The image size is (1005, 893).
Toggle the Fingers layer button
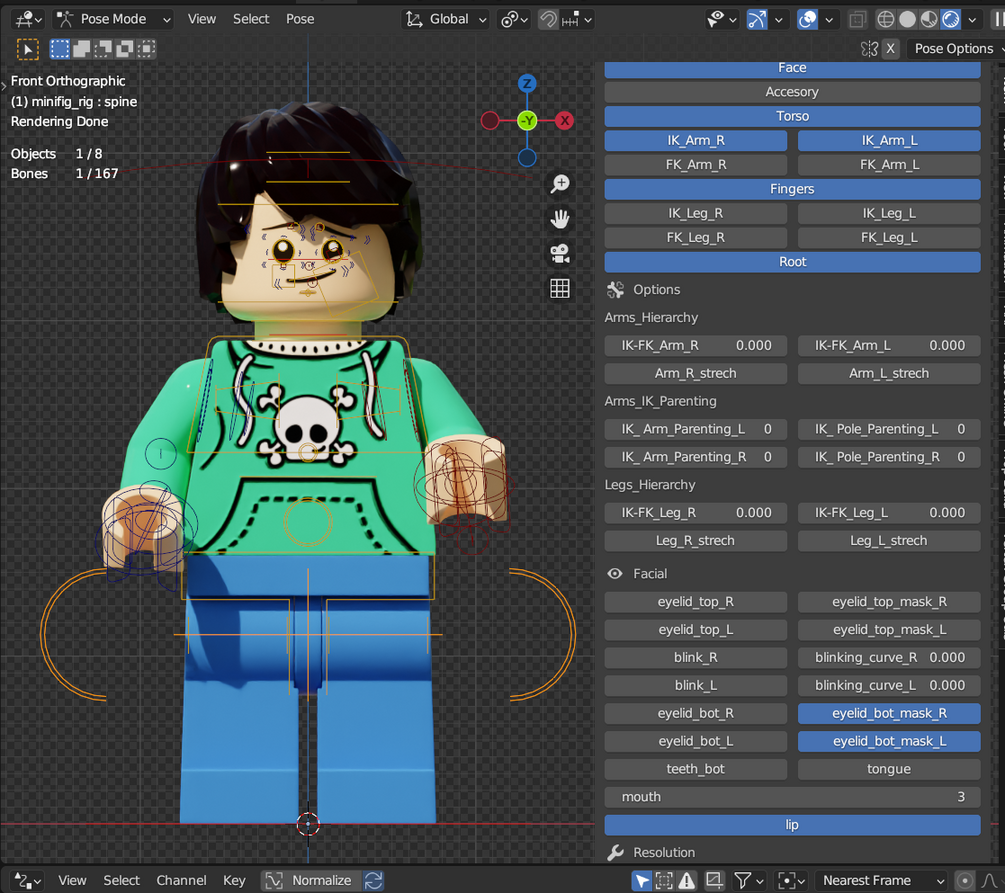(792, 189)
